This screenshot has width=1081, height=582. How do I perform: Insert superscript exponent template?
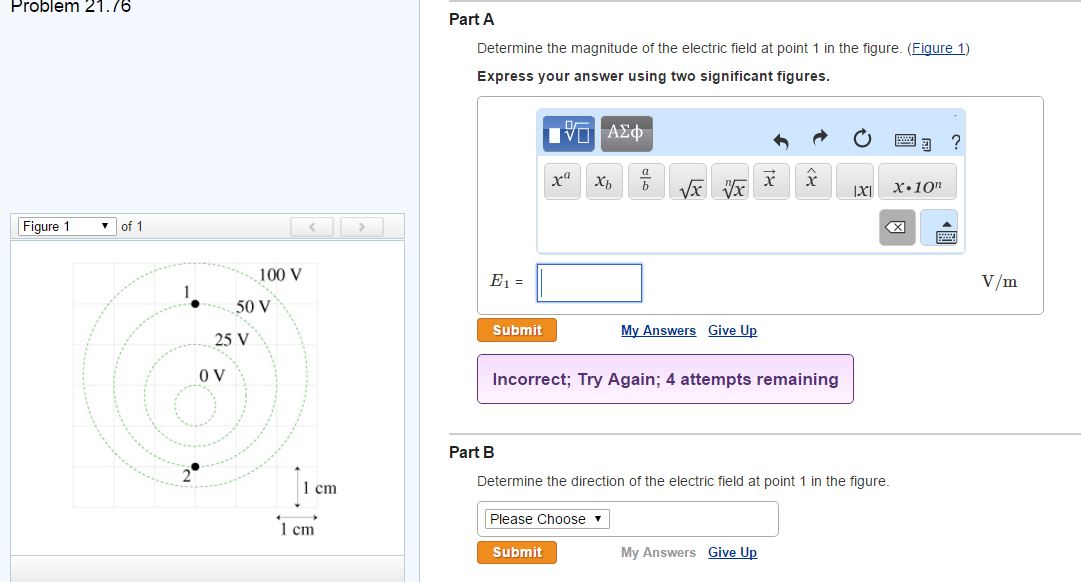click(562, 181)
